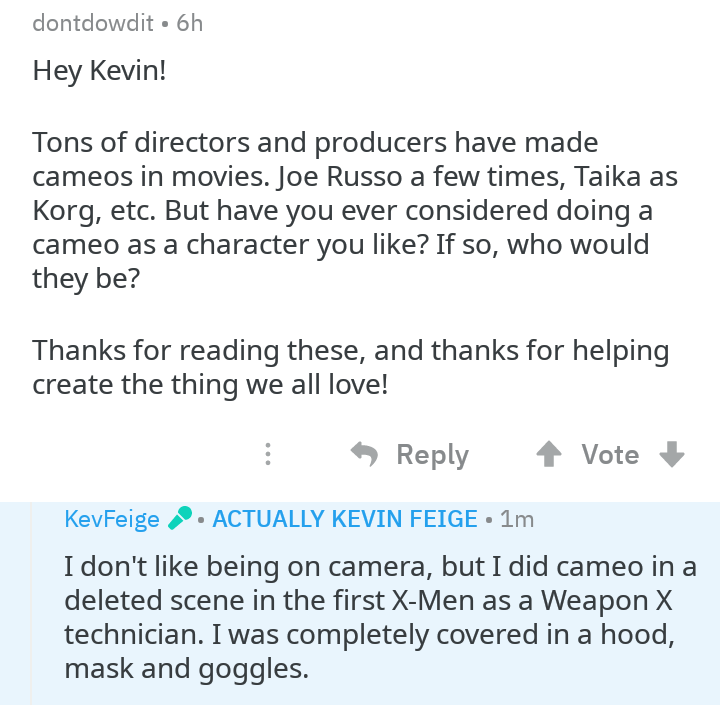
Task: Click the microphone icon beside KevFeige
Action: [179, 518]
